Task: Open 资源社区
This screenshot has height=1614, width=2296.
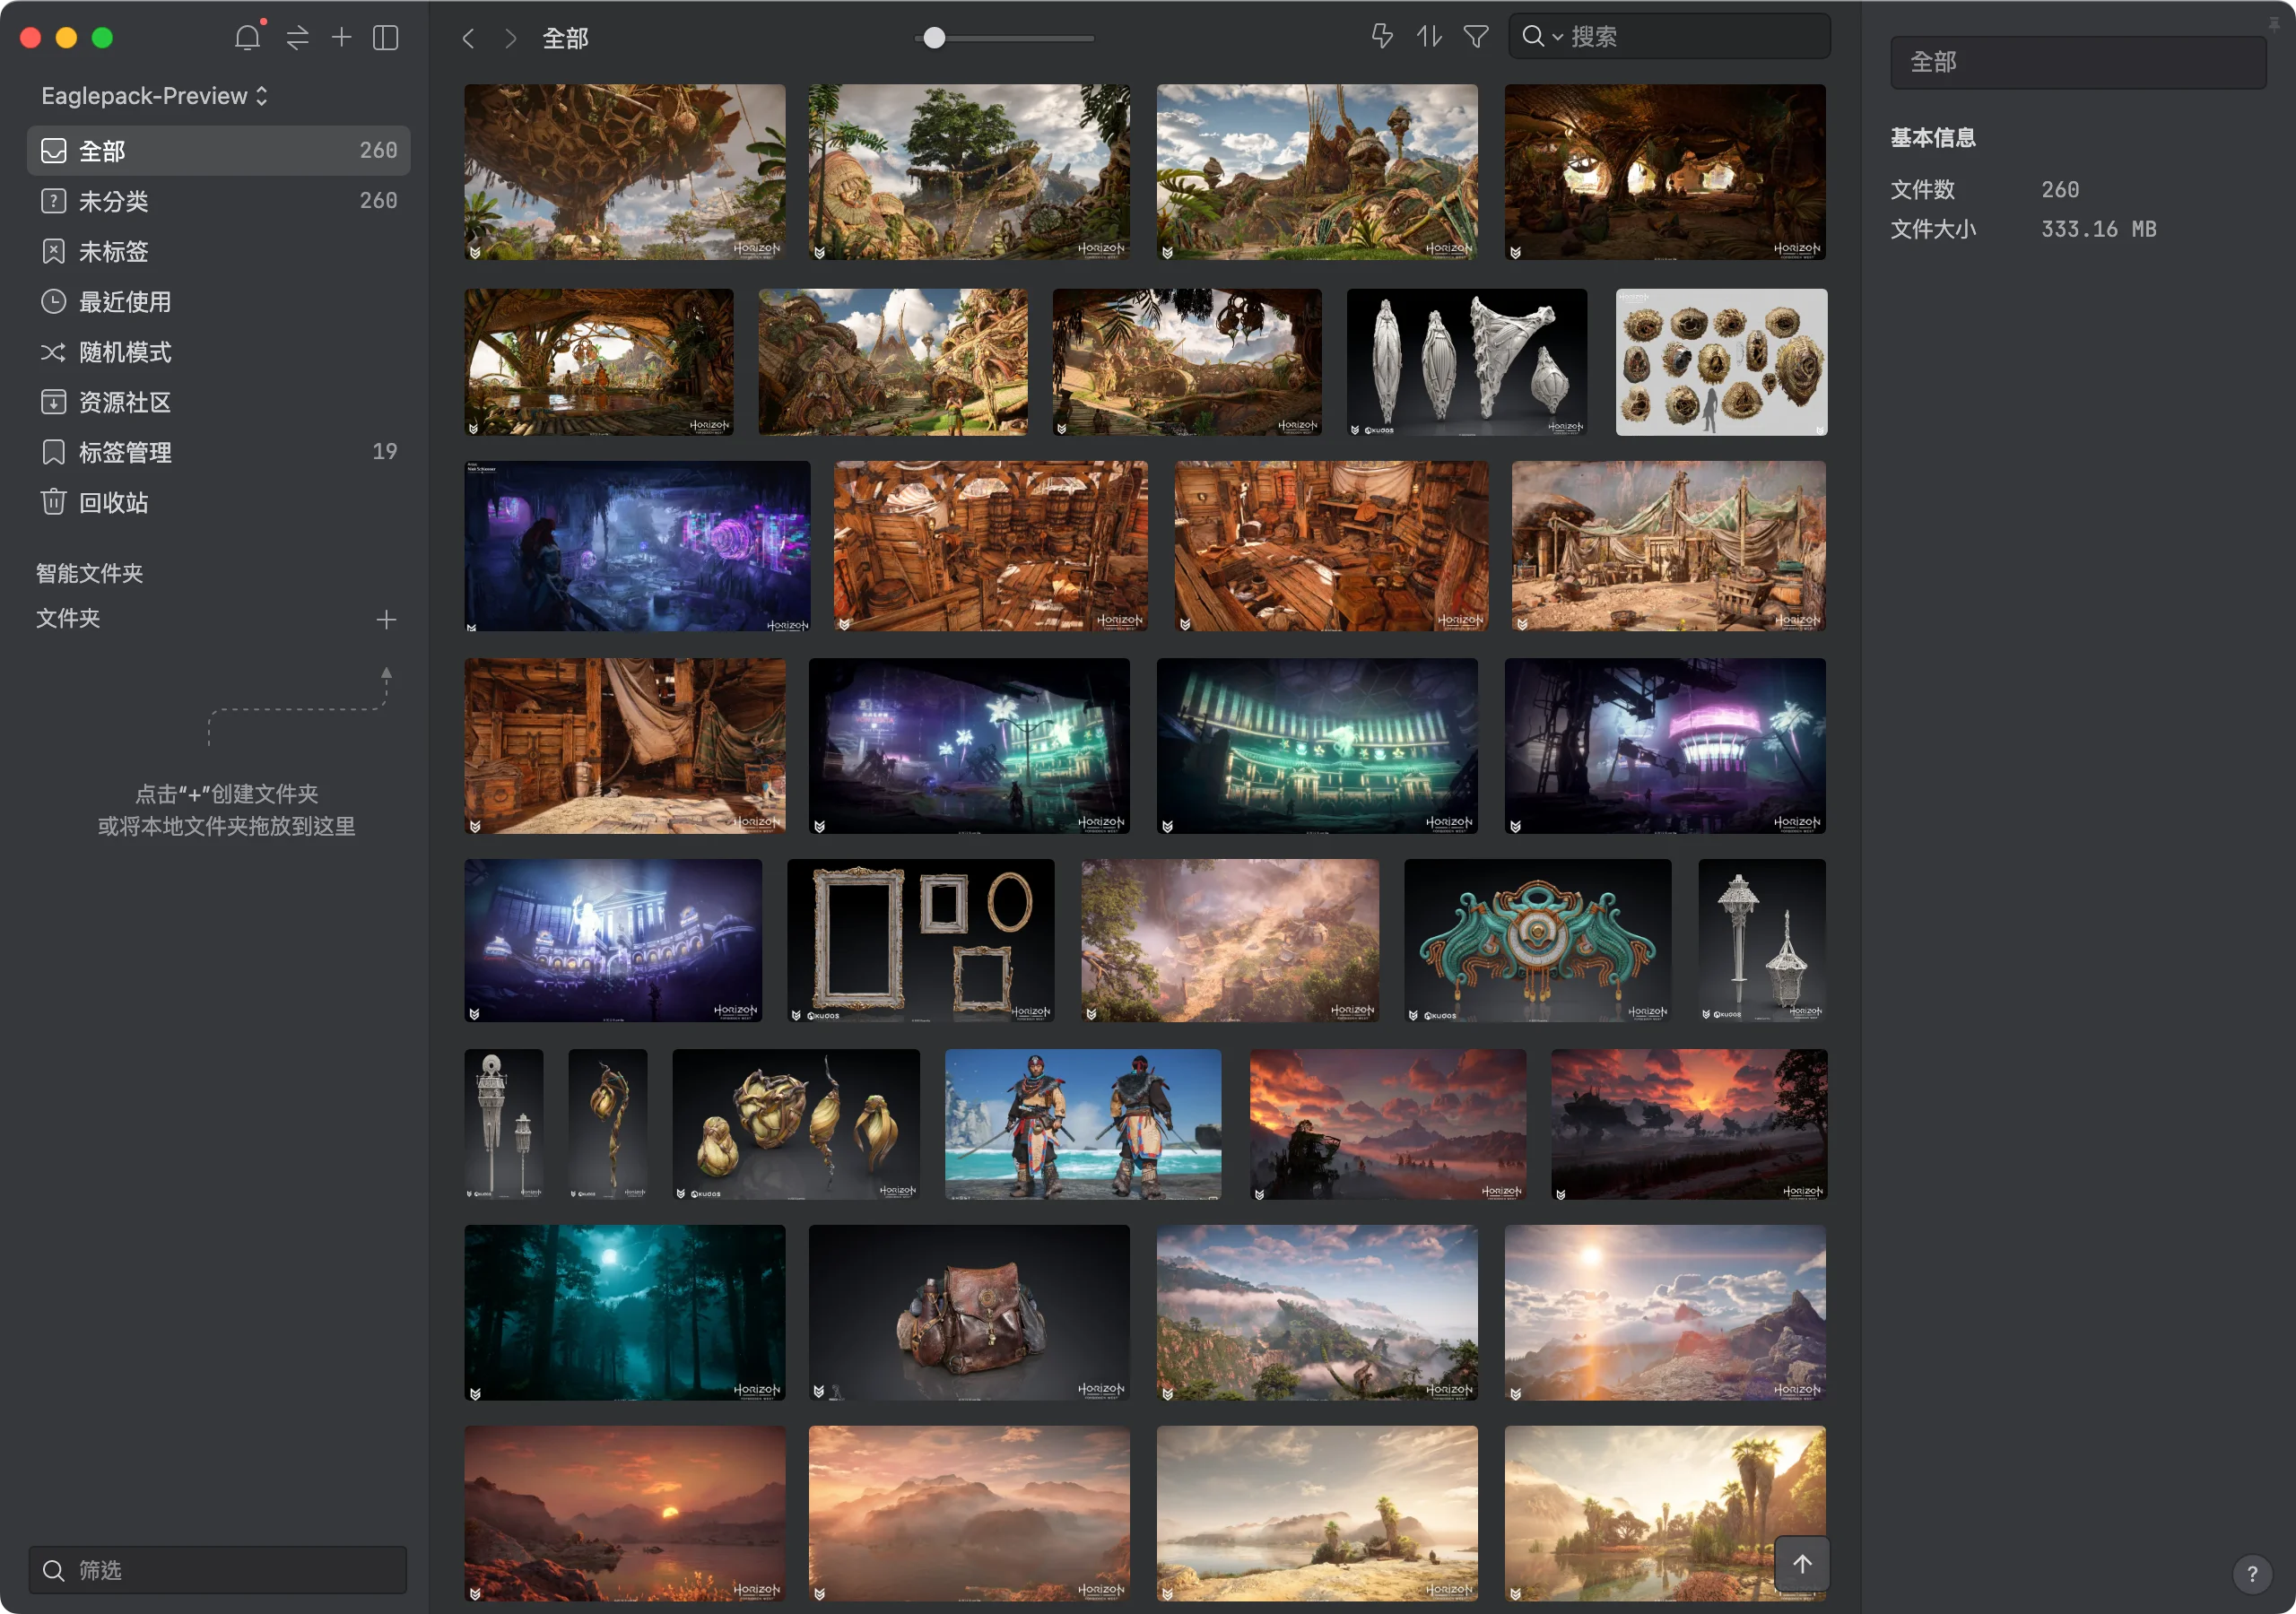Action: point(218,402)
